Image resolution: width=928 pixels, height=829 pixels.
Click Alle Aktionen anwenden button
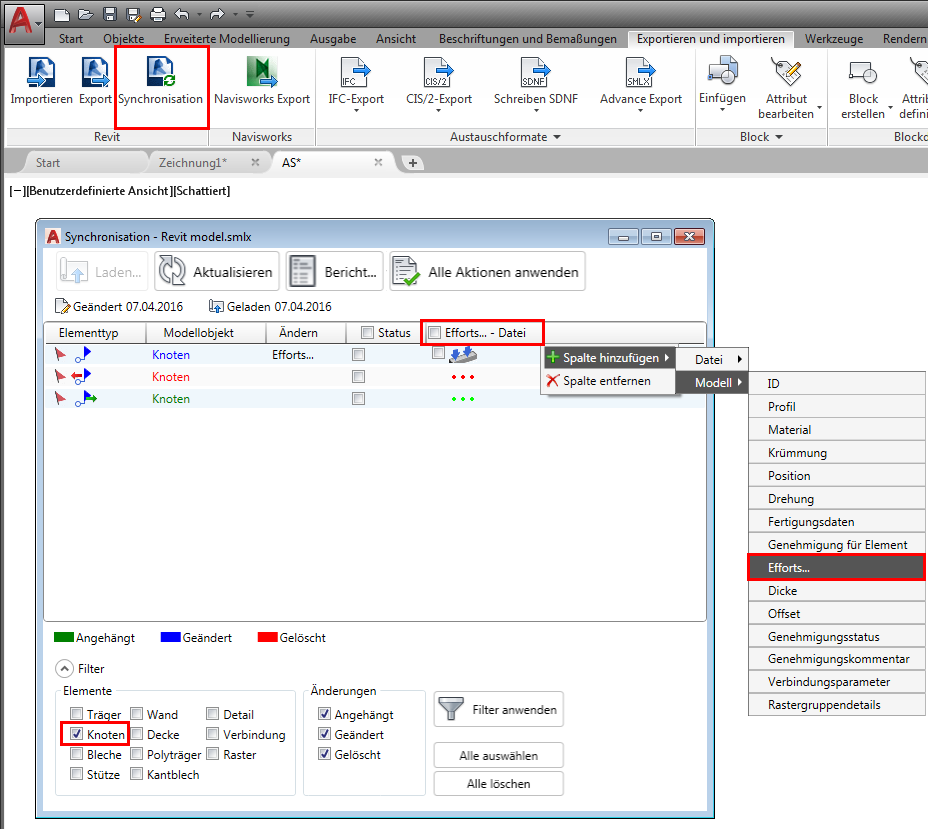[487, 272]
